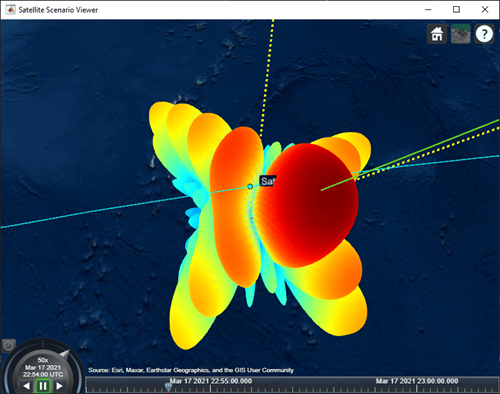500x394 pixels.
Task: Click the Home view button
Action: [437, 34]
